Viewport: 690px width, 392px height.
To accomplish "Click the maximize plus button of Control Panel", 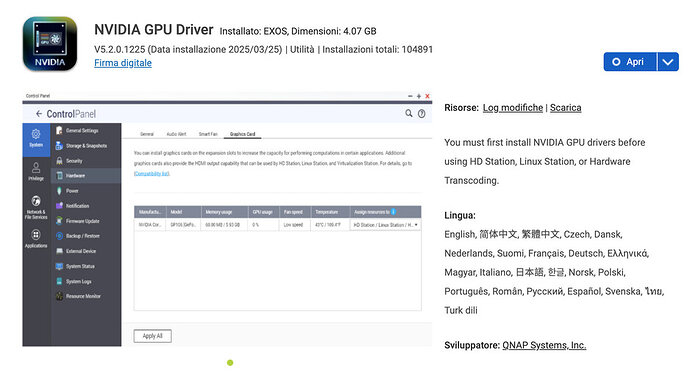I will click(x=418, y=96).
